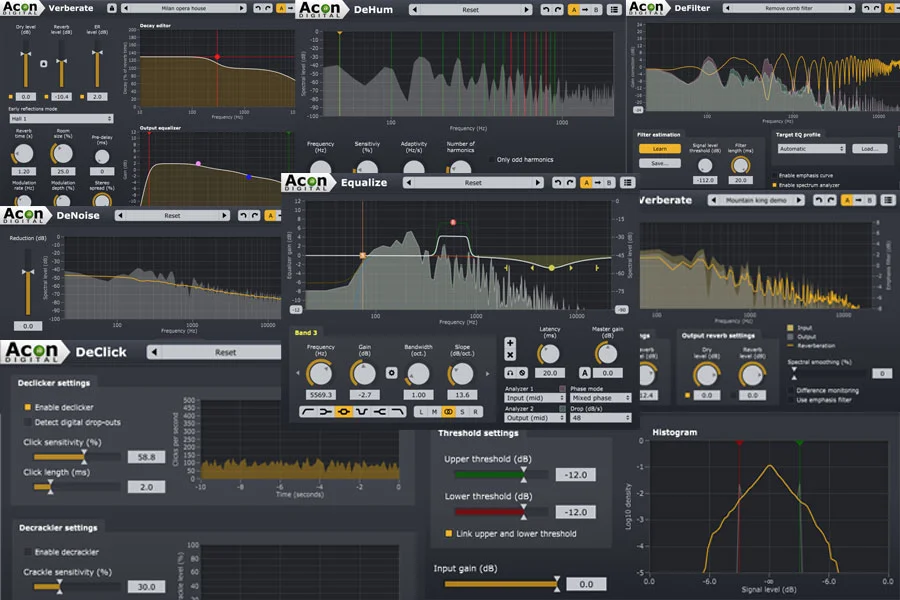
Task: Check Only odd harmonics in DeHum
Action: (x=491, y=160)
